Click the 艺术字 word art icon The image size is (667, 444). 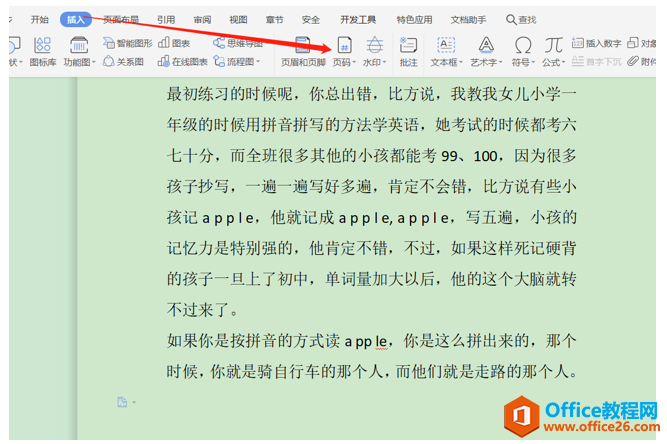pyautogui.click(x=486, y=45)
